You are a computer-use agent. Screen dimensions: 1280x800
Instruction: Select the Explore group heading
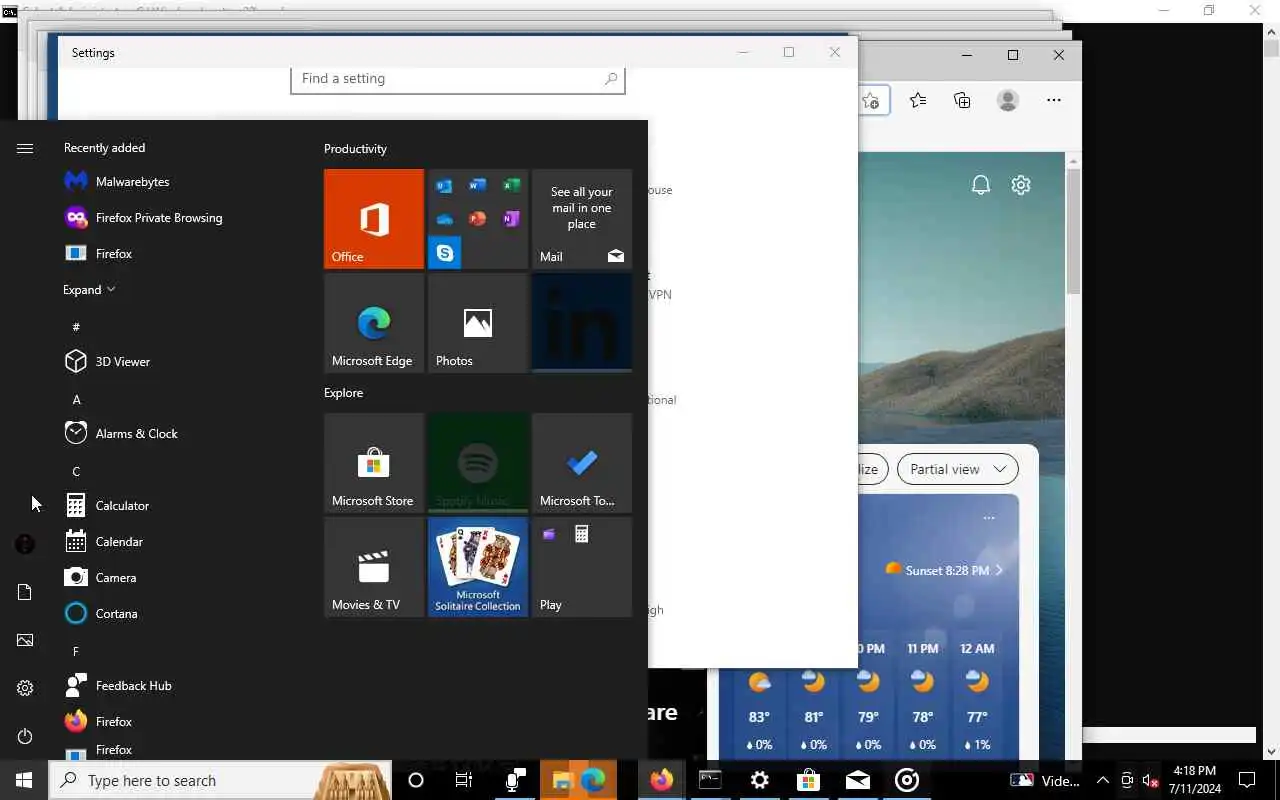coord(343,392)
